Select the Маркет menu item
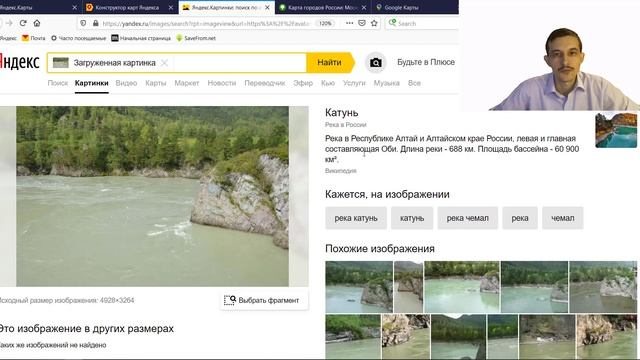This screenshot has width=640, height=360. (x=187, y=83)
